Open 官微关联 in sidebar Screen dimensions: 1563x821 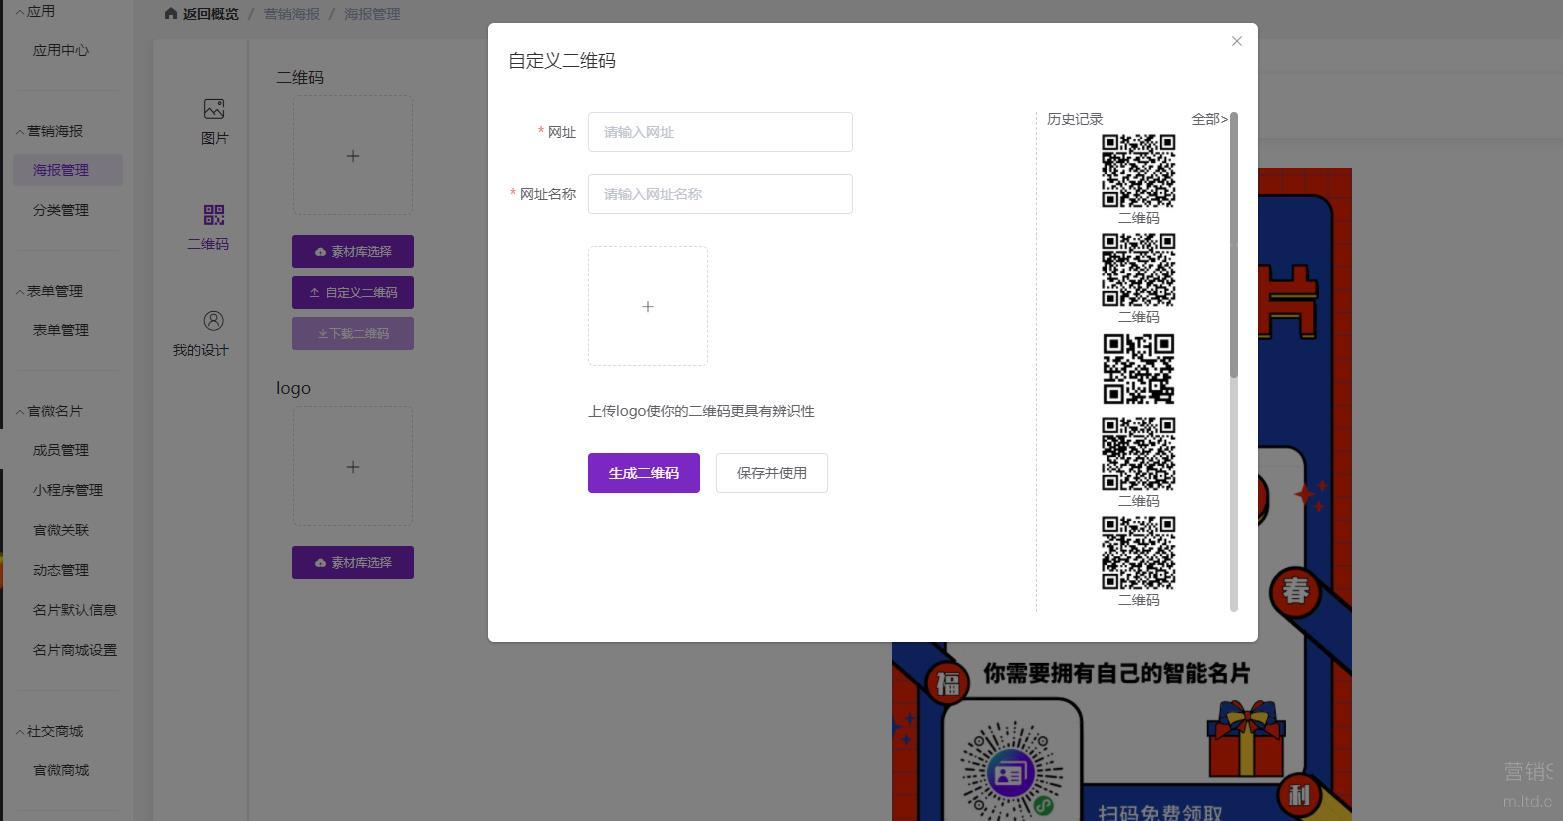point(61,530)
